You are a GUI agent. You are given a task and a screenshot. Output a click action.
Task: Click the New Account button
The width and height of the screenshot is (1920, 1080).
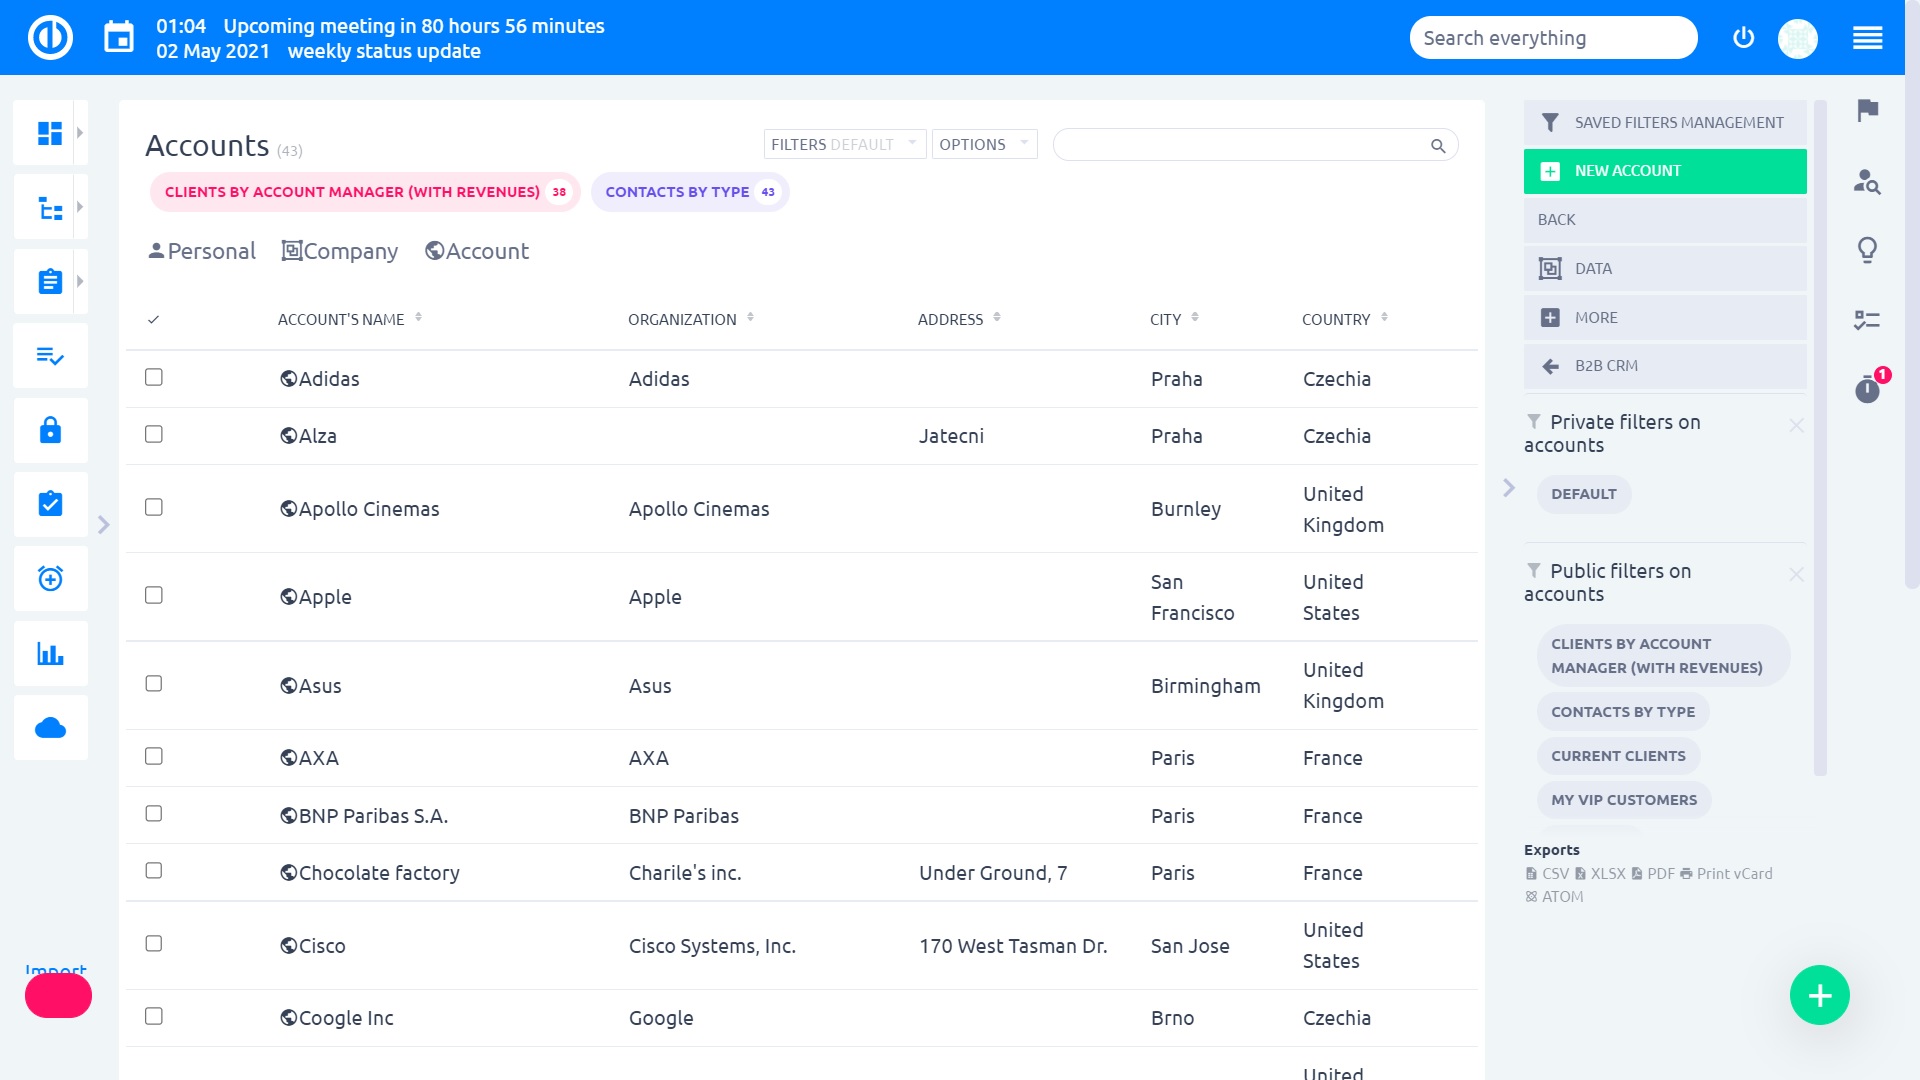click(1665, 171)
